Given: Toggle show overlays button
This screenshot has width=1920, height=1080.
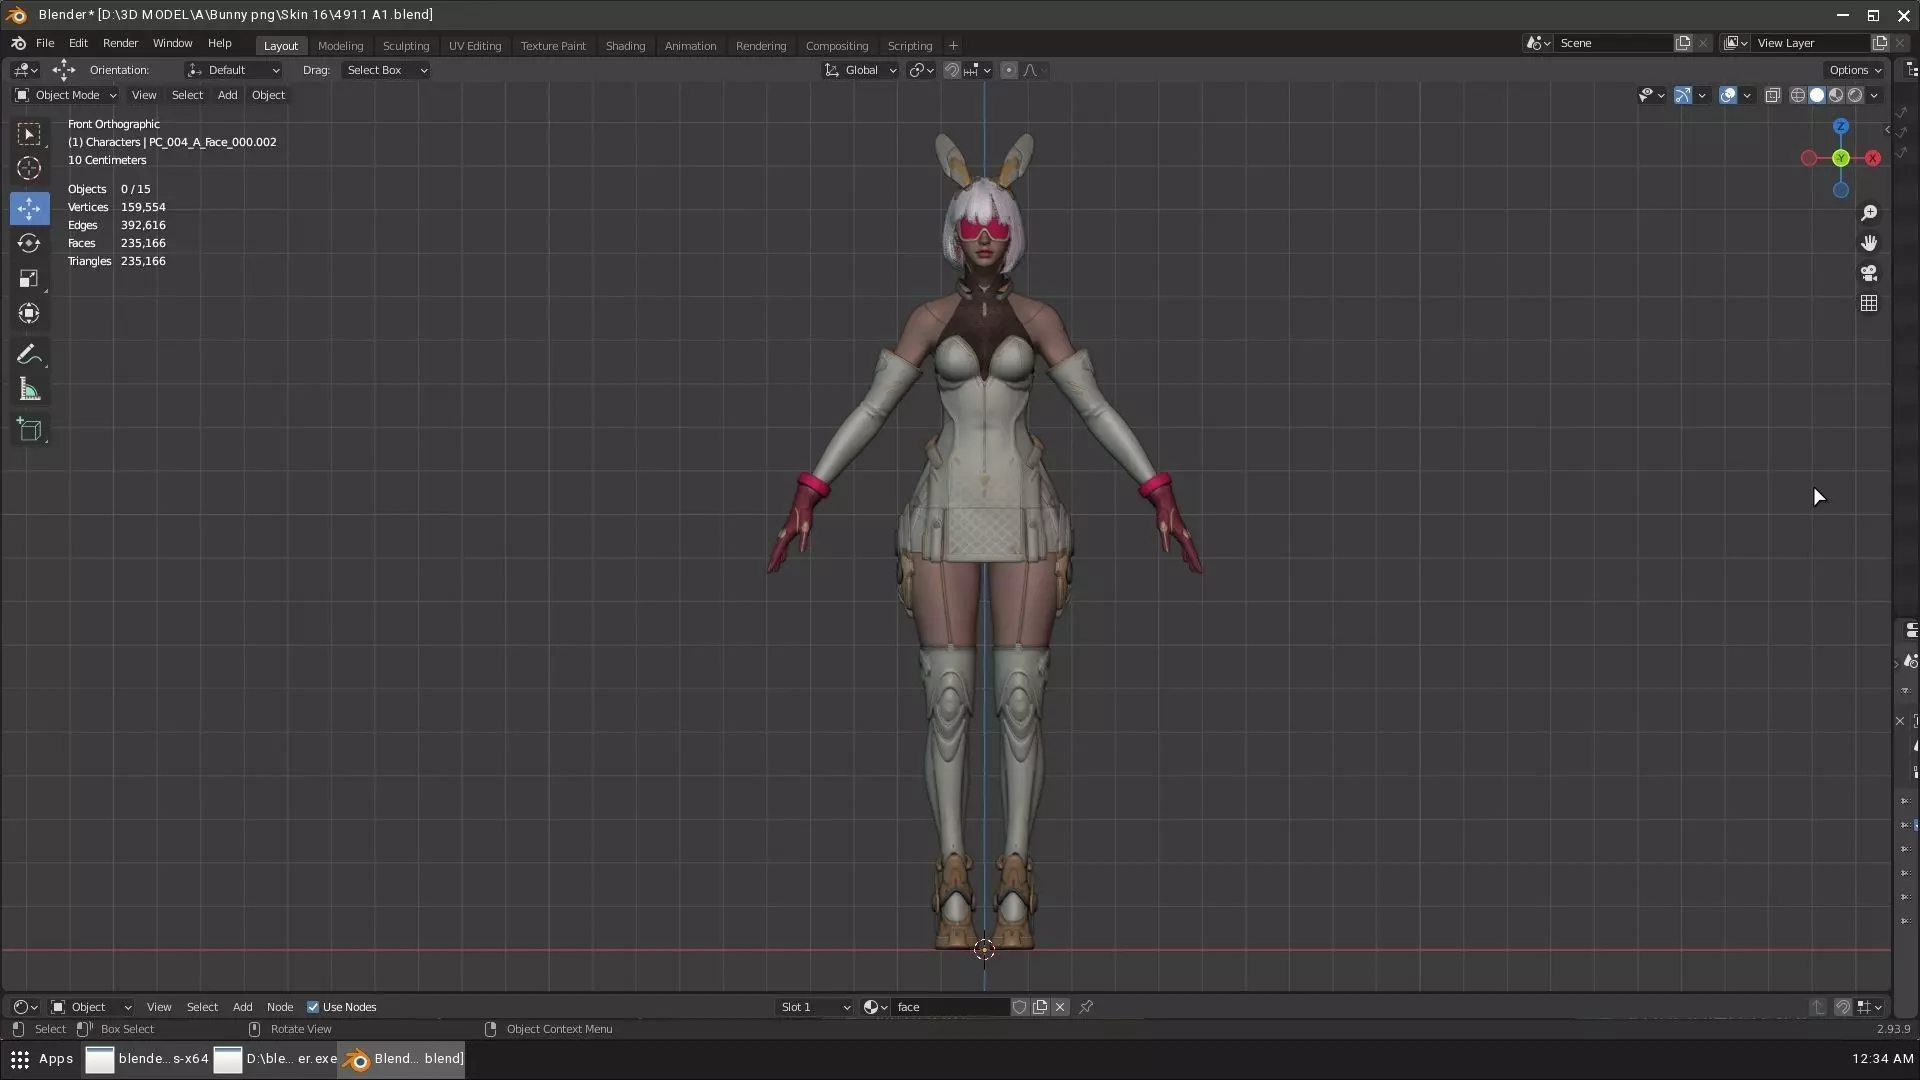Looking at the screenshot, I should [x=1727, y=95].
